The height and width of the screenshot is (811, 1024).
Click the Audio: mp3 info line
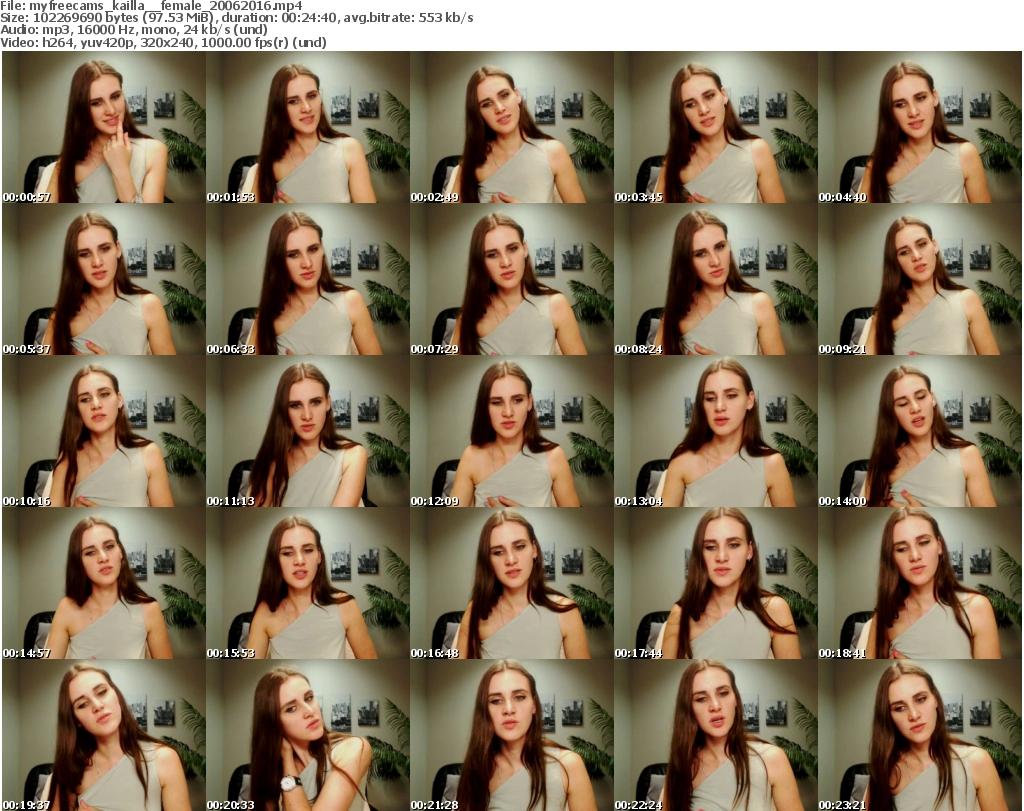(134, 30)
